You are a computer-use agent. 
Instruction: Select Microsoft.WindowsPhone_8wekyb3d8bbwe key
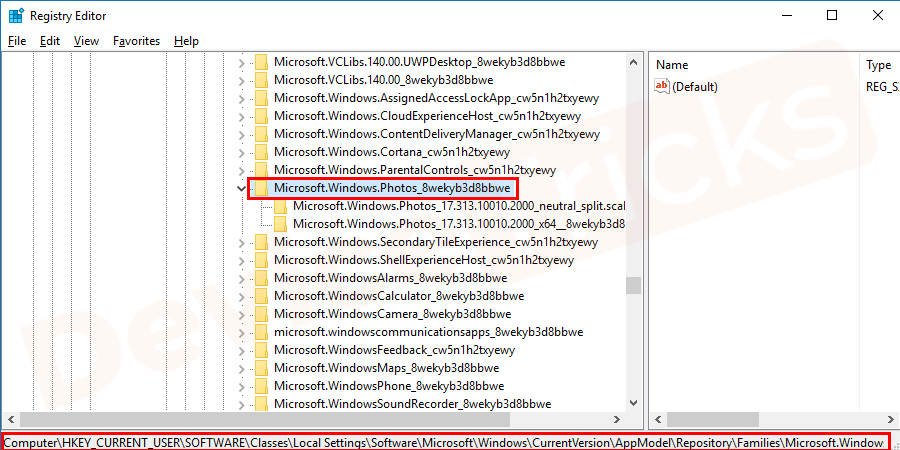pos(388,386)
